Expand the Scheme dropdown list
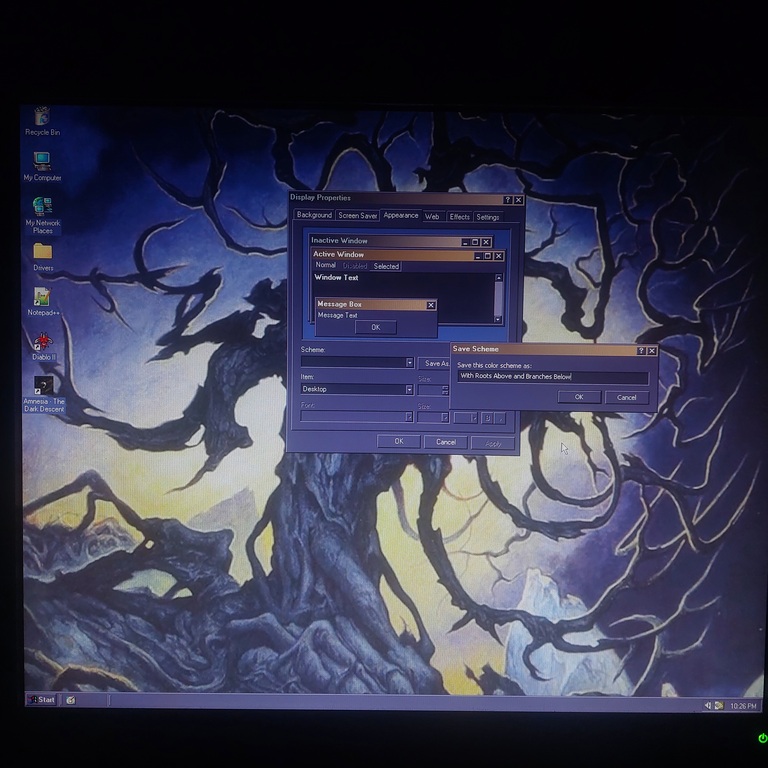Viewport: 768px width, 768px height. tap(409, 363)
